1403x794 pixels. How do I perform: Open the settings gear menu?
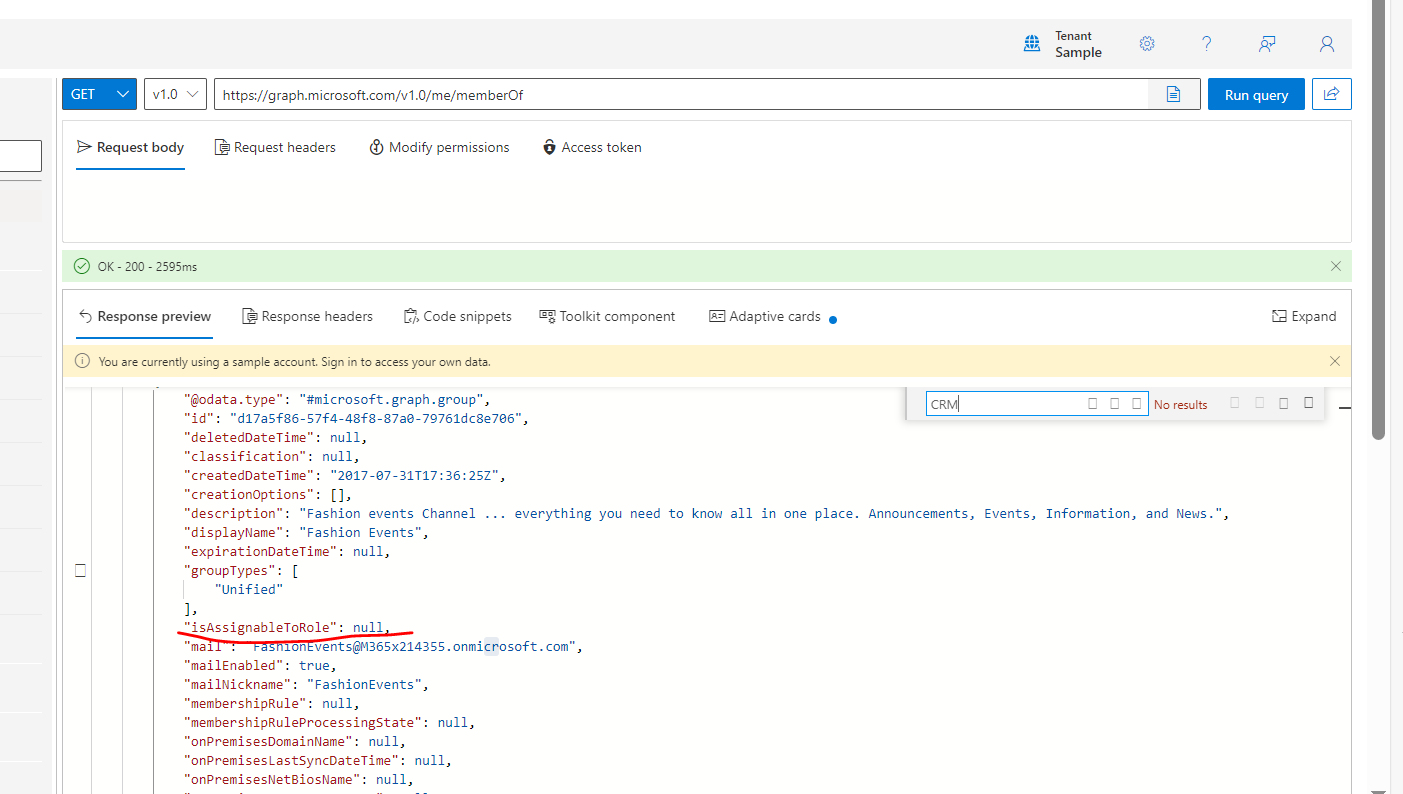pyautogui.click(x=1147, y=44)
